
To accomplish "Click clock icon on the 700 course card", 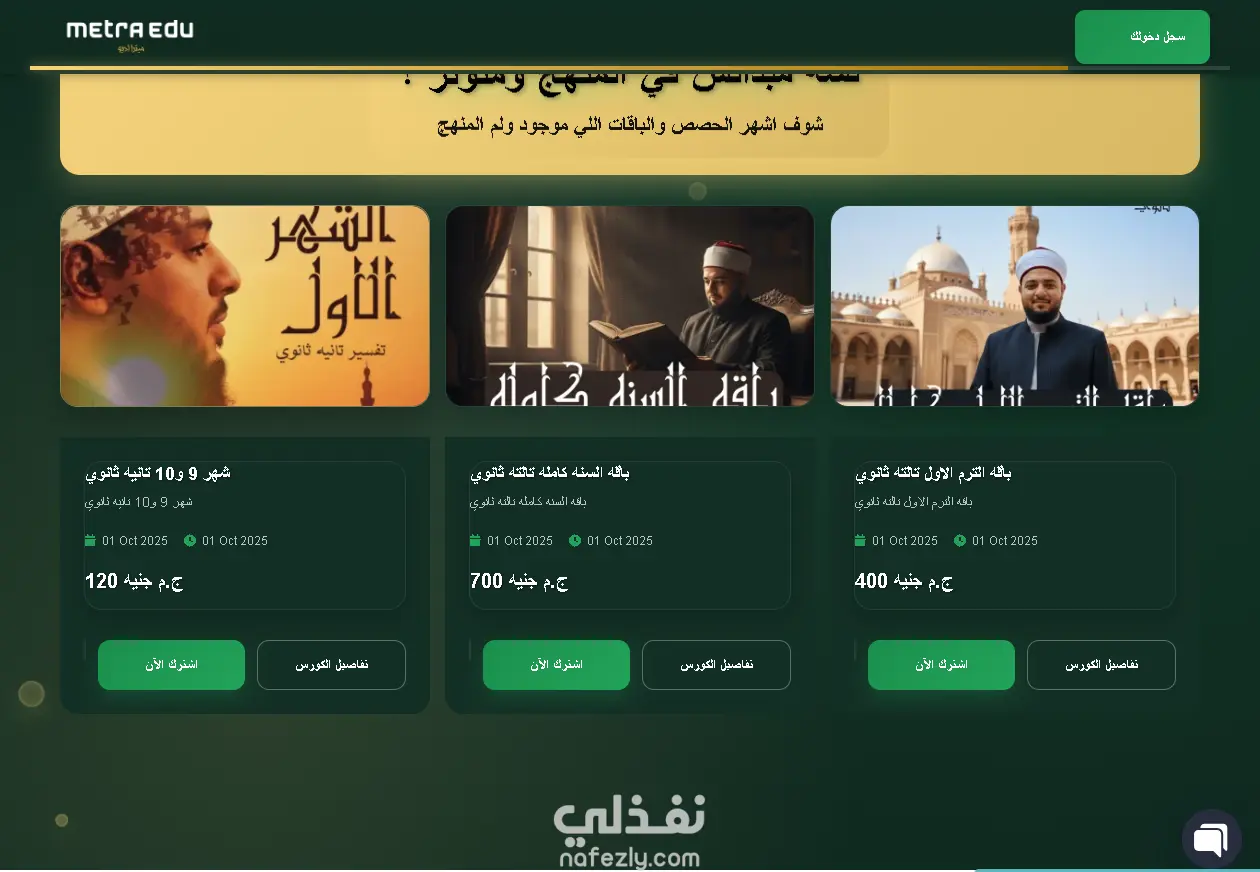I will click(x=575, y=541).
